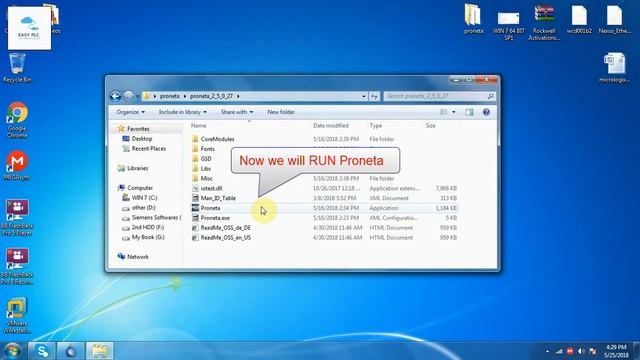Sort by the Name column header
640x360 pixels.
point(198,126)
